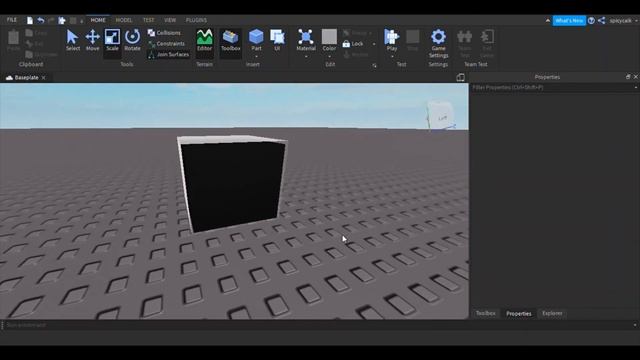Collapse the ribbon with the up arrow

tap(548, 20)
